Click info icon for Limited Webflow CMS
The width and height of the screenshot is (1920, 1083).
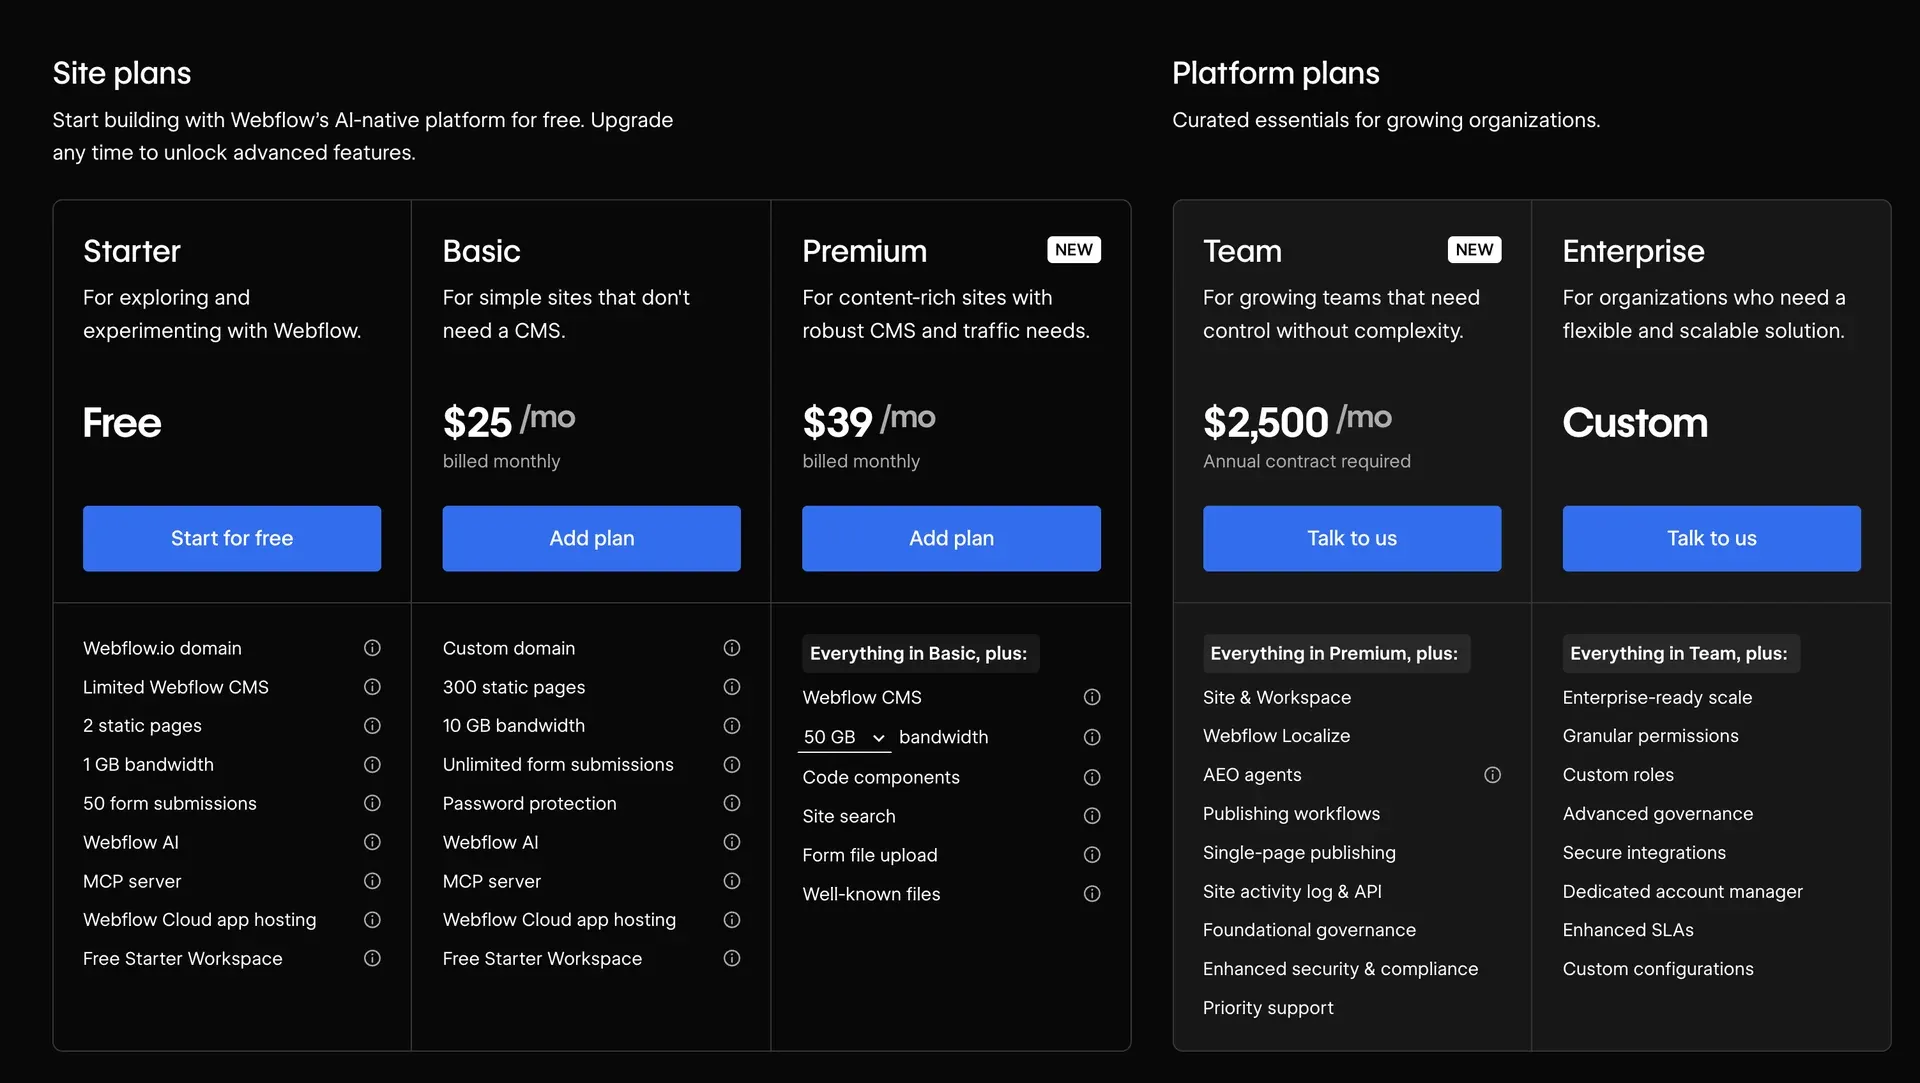click(x=372, y=687)
